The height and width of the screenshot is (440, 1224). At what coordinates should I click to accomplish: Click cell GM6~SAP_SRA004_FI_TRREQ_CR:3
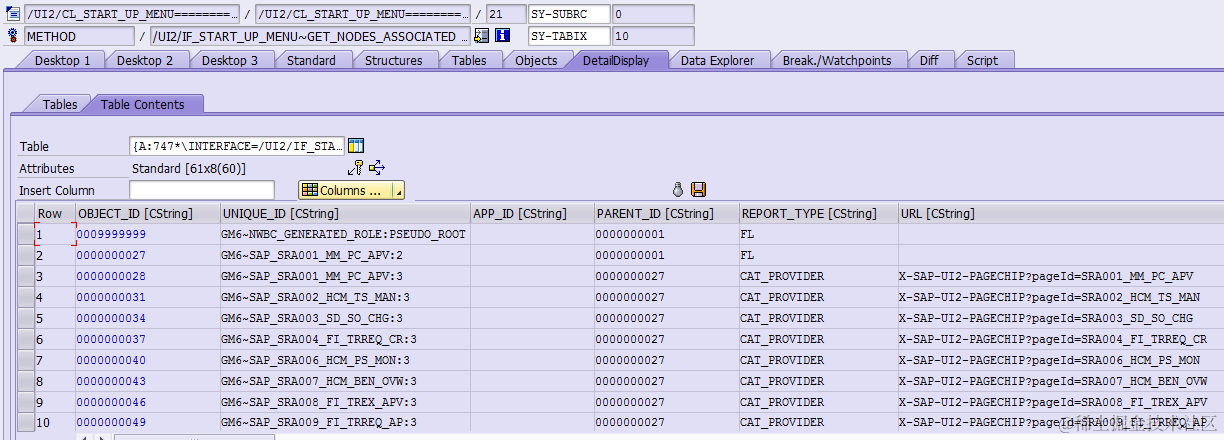345,339
